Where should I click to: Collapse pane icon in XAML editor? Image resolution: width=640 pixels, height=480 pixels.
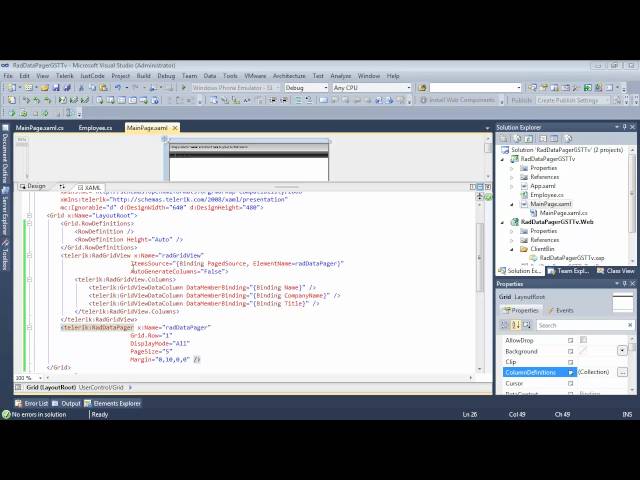(x=488, y=187)
